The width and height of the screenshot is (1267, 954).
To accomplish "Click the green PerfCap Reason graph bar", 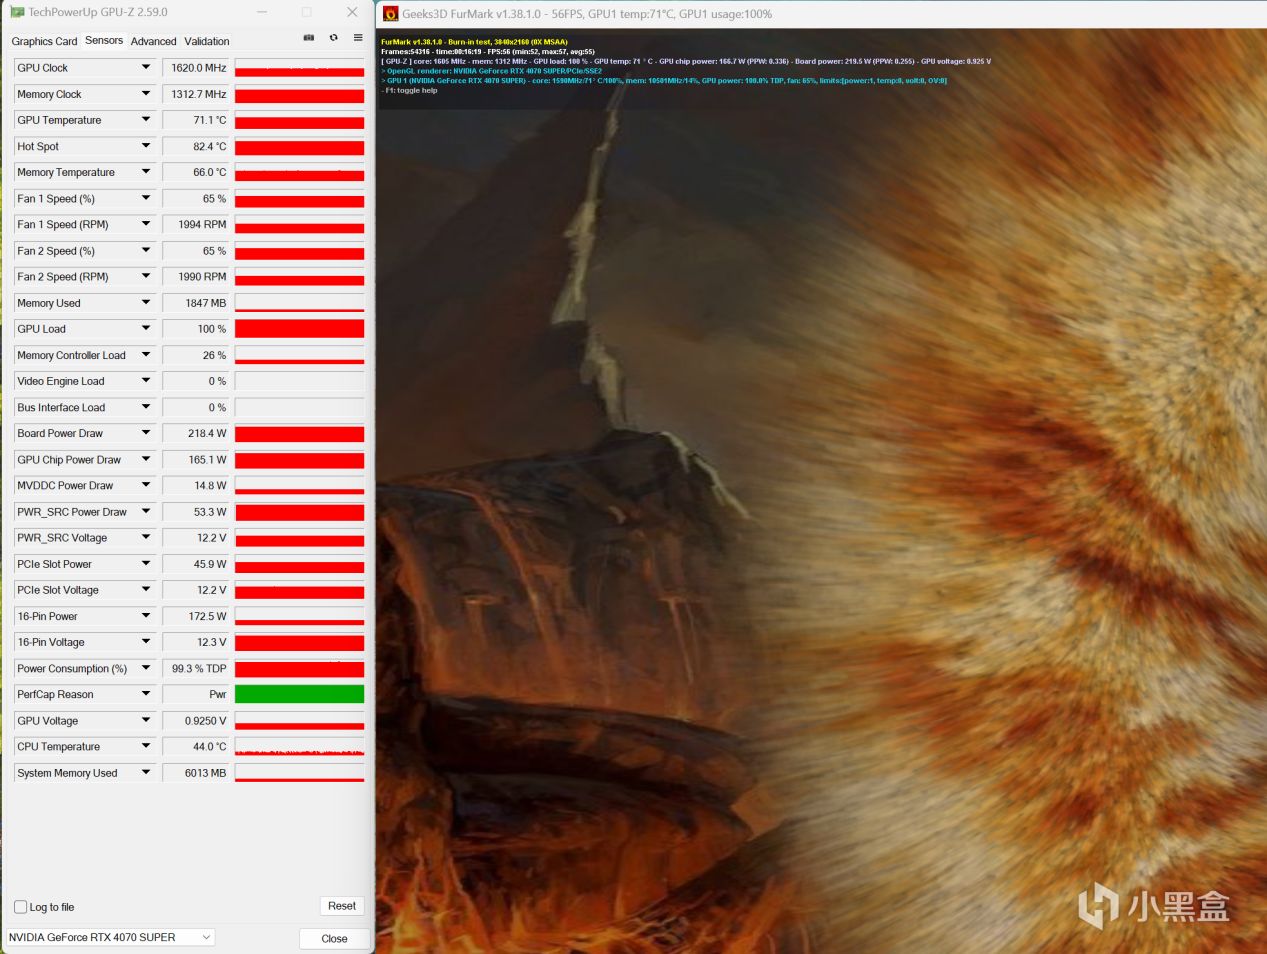I will [299, 694].
